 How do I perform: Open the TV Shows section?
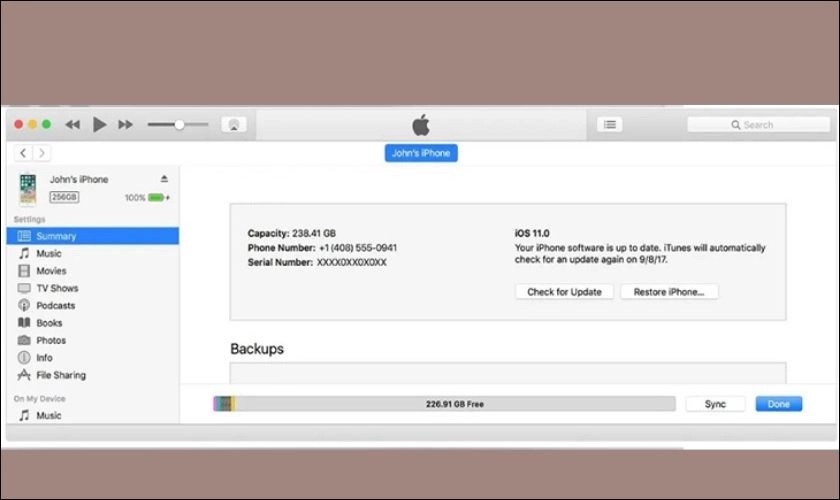click(93, 288)
